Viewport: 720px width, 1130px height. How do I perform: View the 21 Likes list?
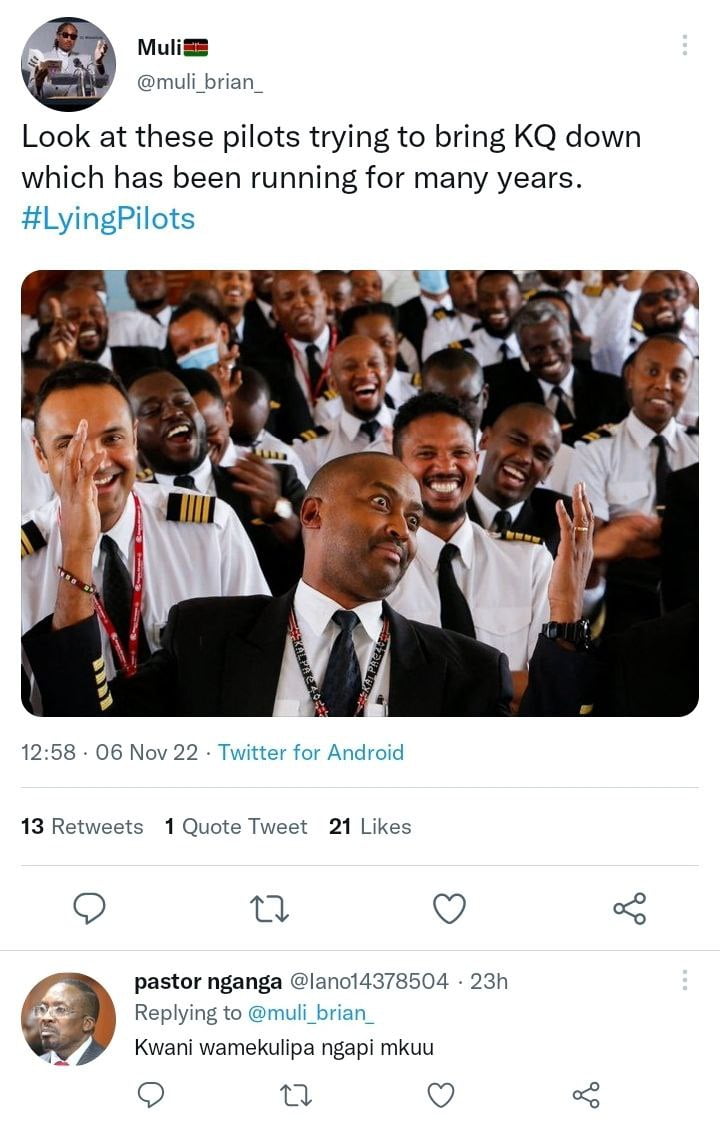(x=370, y=827)
